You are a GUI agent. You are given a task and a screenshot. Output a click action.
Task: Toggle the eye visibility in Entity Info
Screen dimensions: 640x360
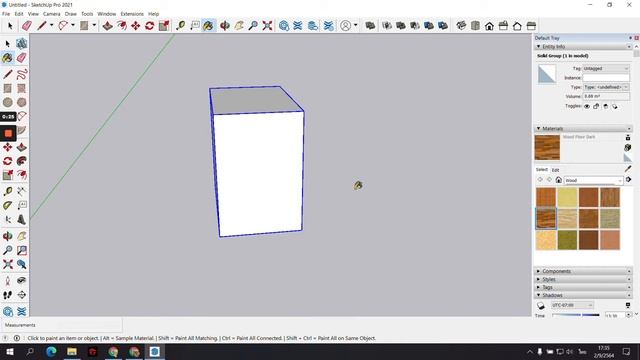pos(587,106)
